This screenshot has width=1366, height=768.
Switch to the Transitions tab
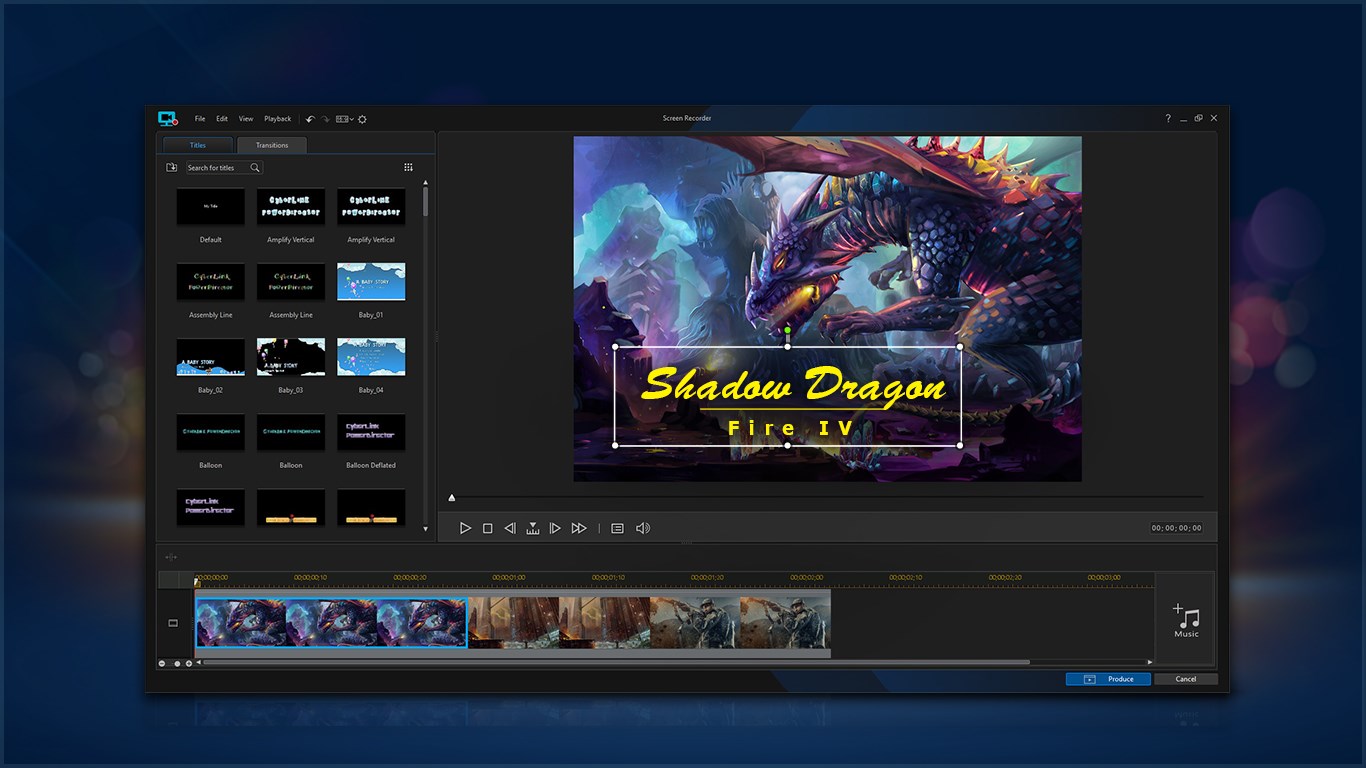pos(272,145)
